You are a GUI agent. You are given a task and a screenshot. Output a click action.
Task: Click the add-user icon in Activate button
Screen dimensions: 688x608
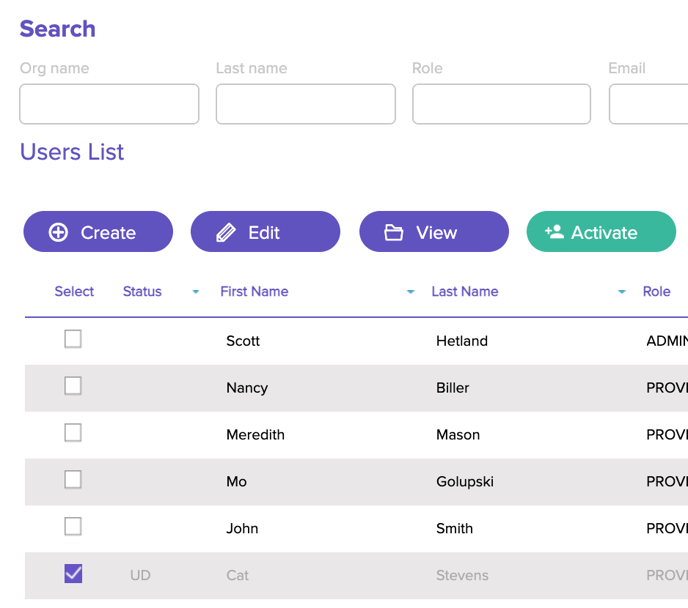coord(554,232)
